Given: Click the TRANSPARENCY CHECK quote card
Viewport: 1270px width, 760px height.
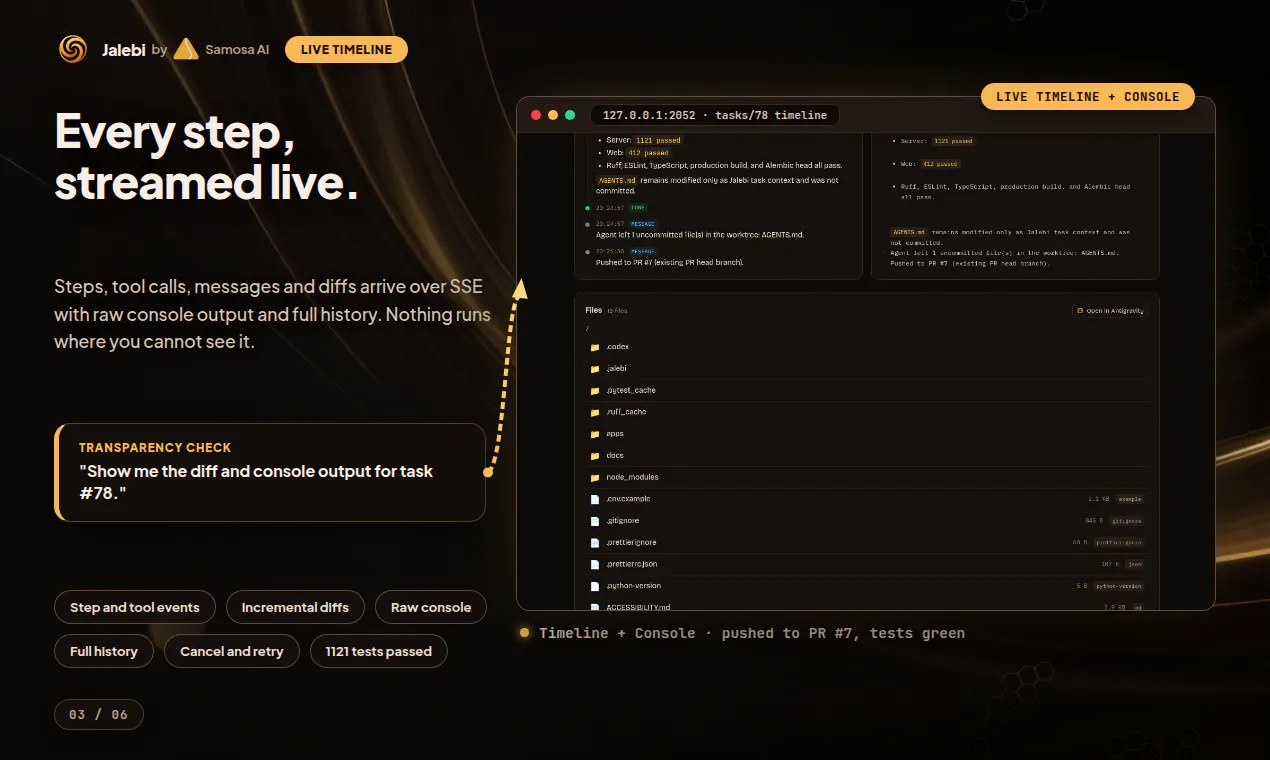Looking at the screenshot, I should (270, 472).
